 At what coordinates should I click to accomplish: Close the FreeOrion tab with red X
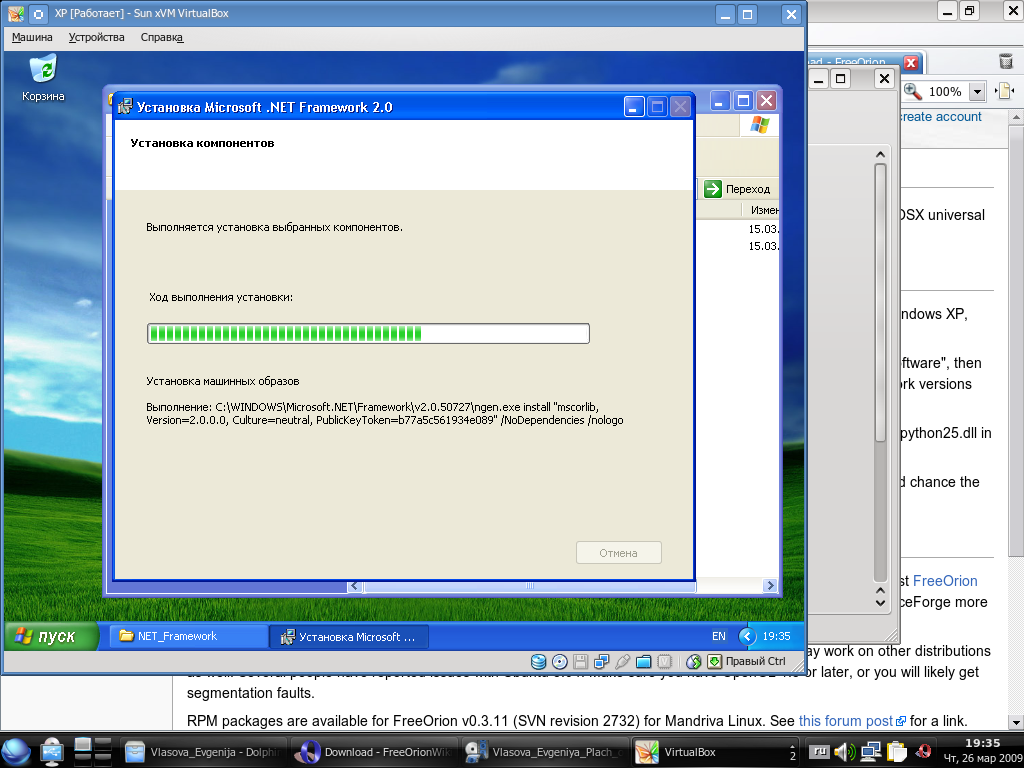[910, 63]
